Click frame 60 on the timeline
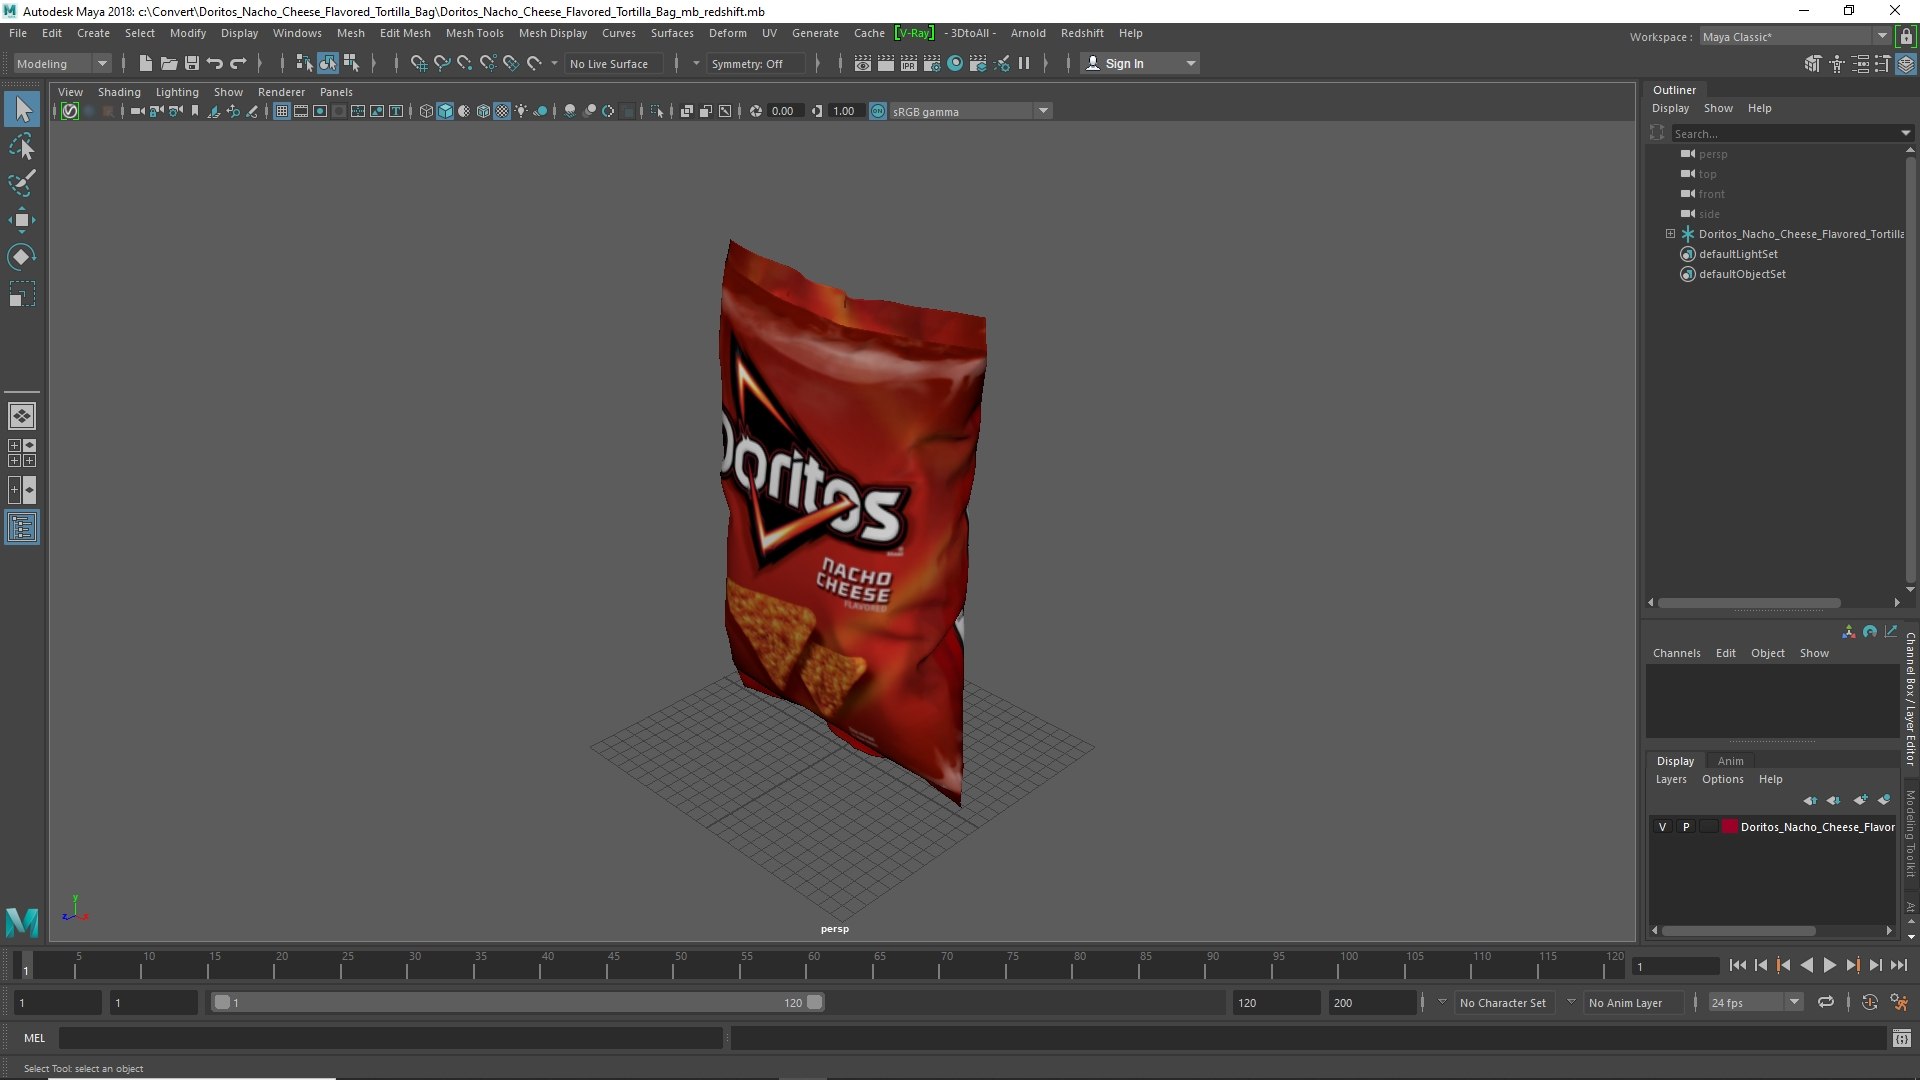Screen dimensions: 1920x1080 [x=813, y=965]
